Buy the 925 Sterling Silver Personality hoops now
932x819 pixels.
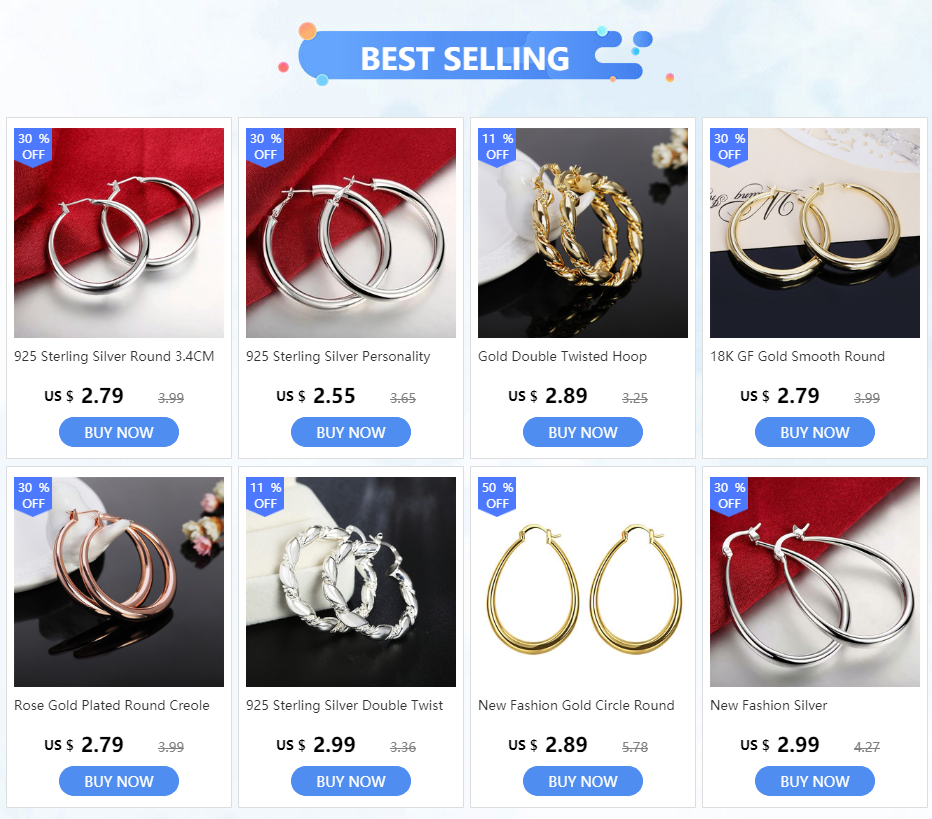[351, 432]
